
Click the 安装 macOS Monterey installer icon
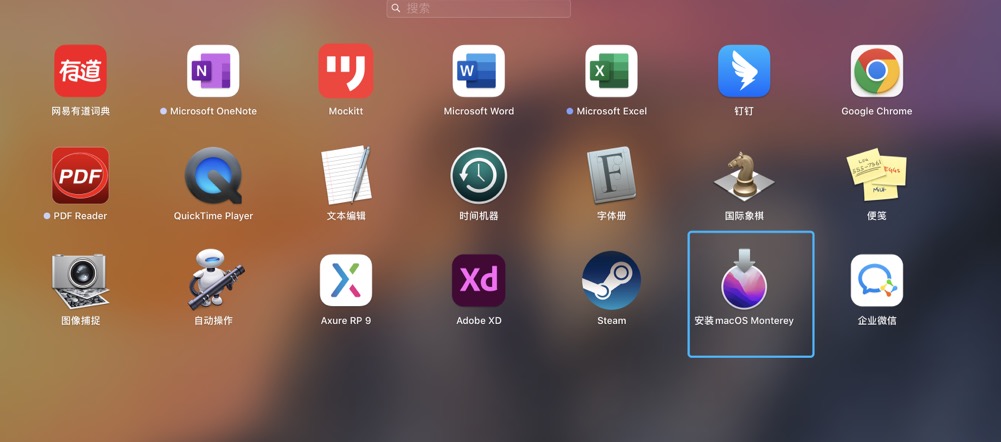point(744,279)
